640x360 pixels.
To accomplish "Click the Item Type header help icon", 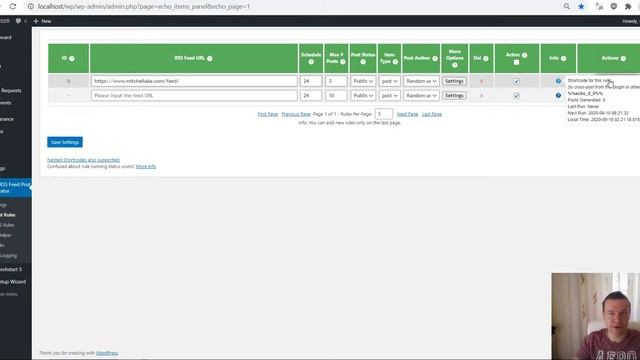I will (x=395, y=62).
